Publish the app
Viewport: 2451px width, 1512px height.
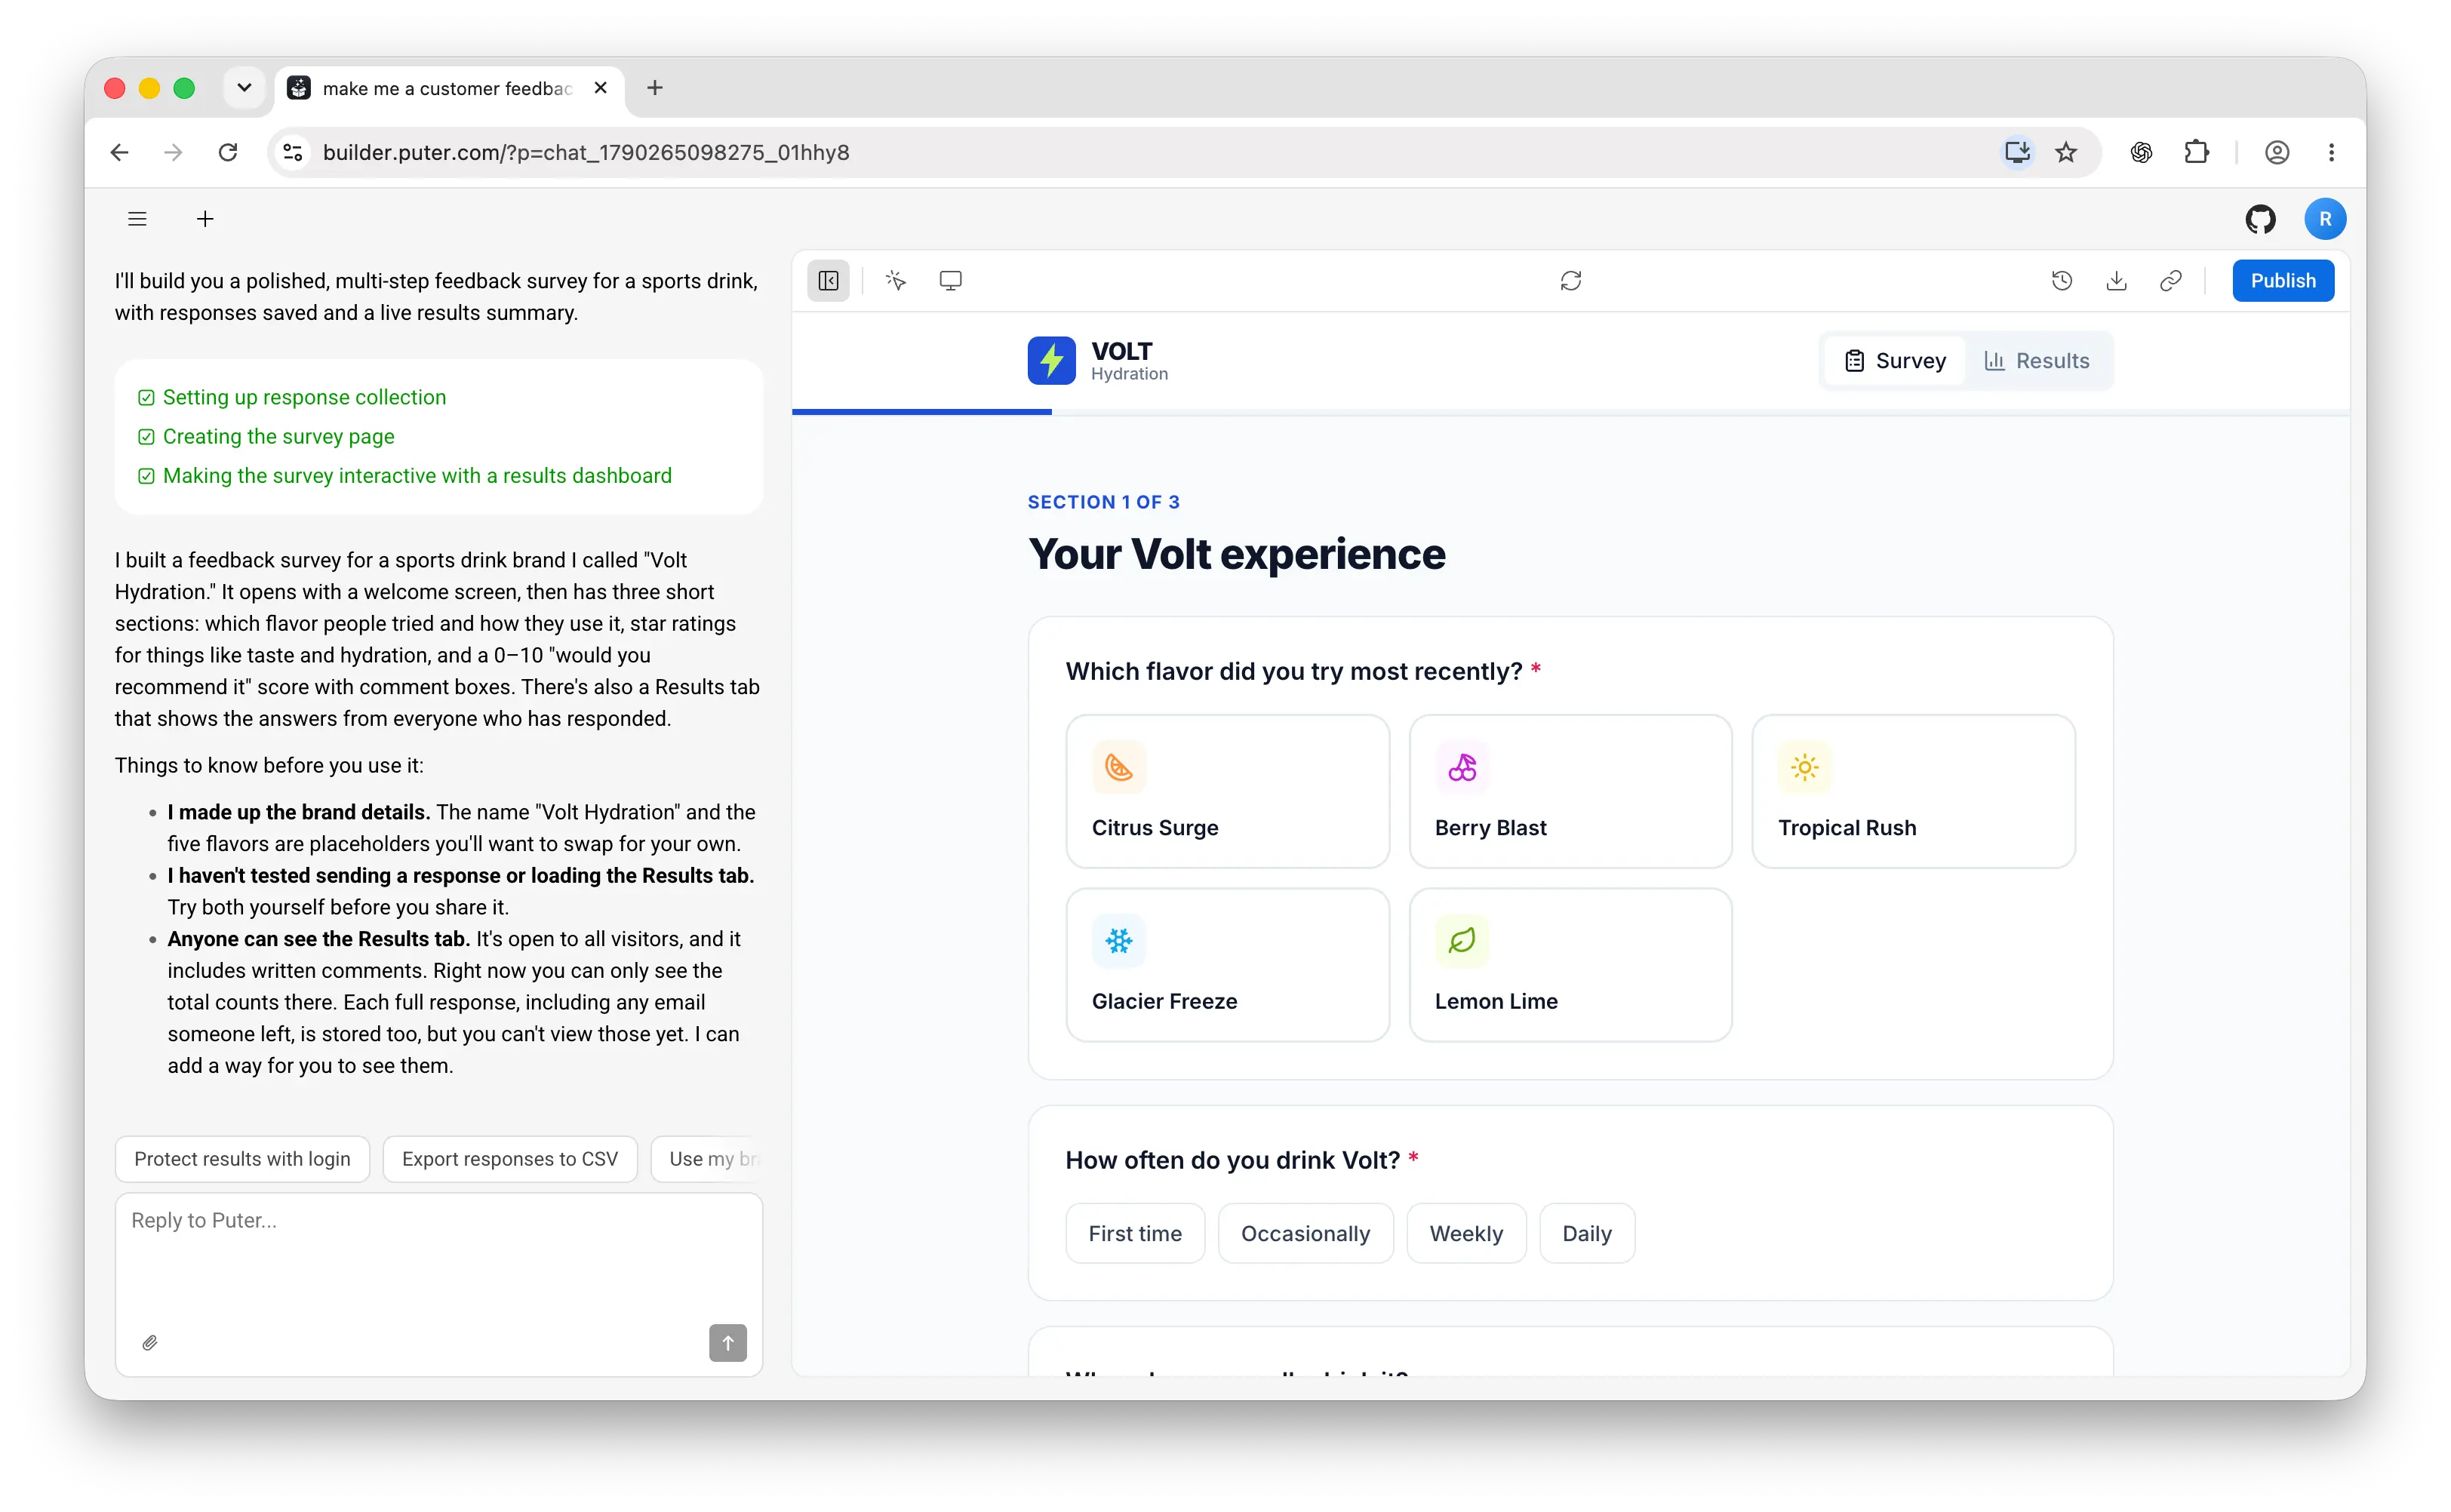click(x=2282, y=281)
